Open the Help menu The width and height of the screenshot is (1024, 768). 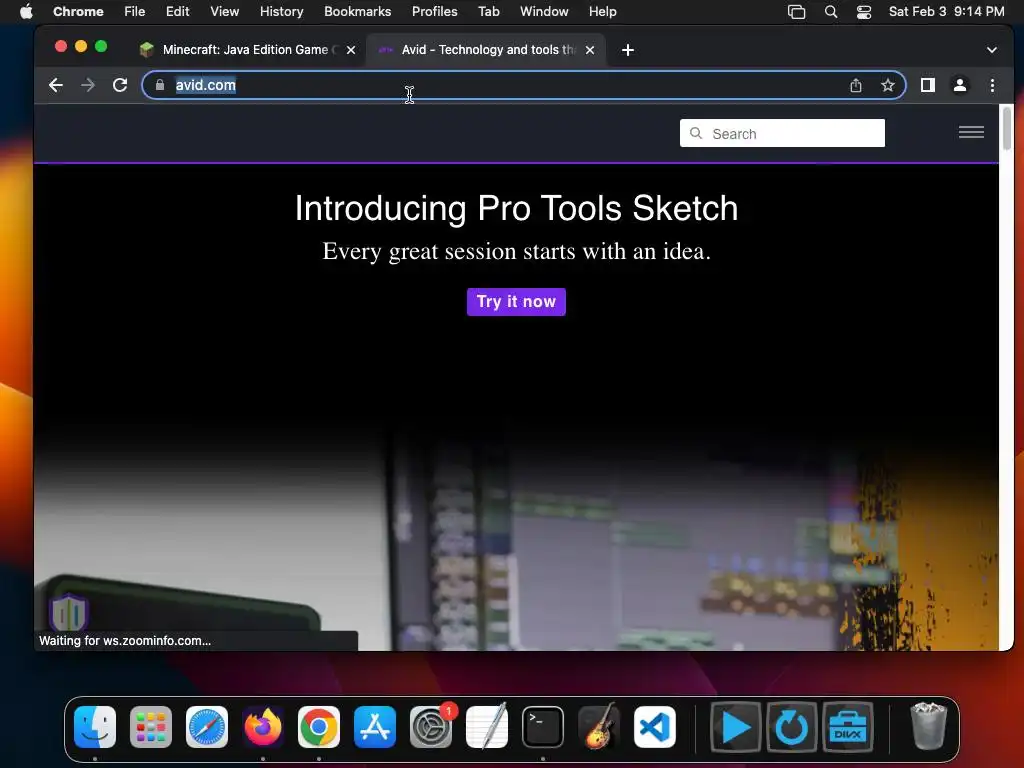[x=602, y=12]
